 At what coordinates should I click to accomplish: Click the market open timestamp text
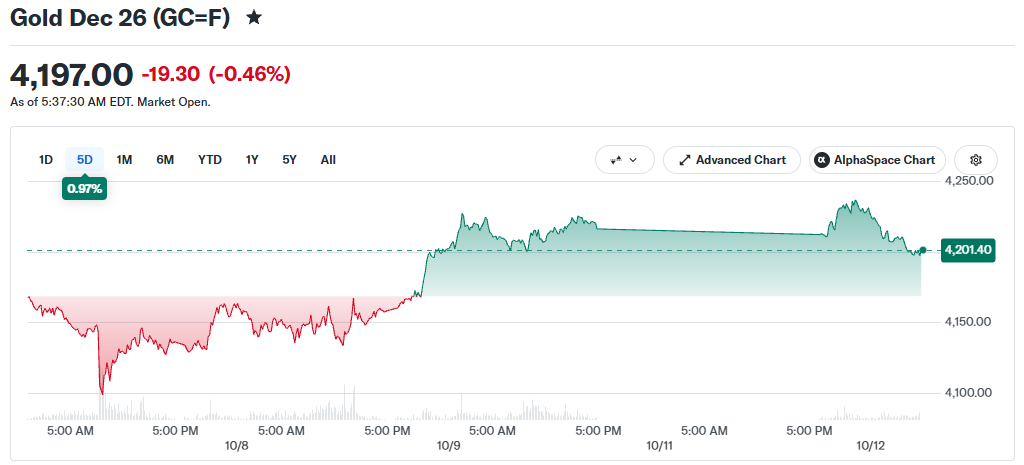coord(110,103)
